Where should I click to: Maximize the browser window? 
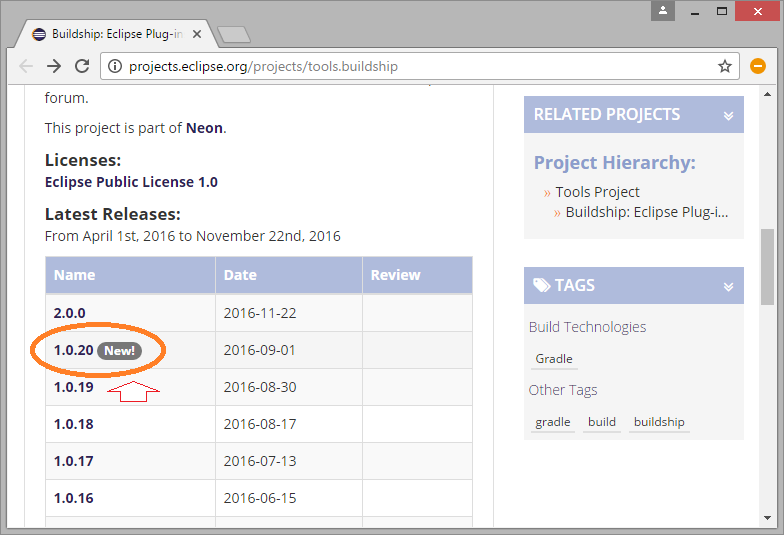[722, 10]
